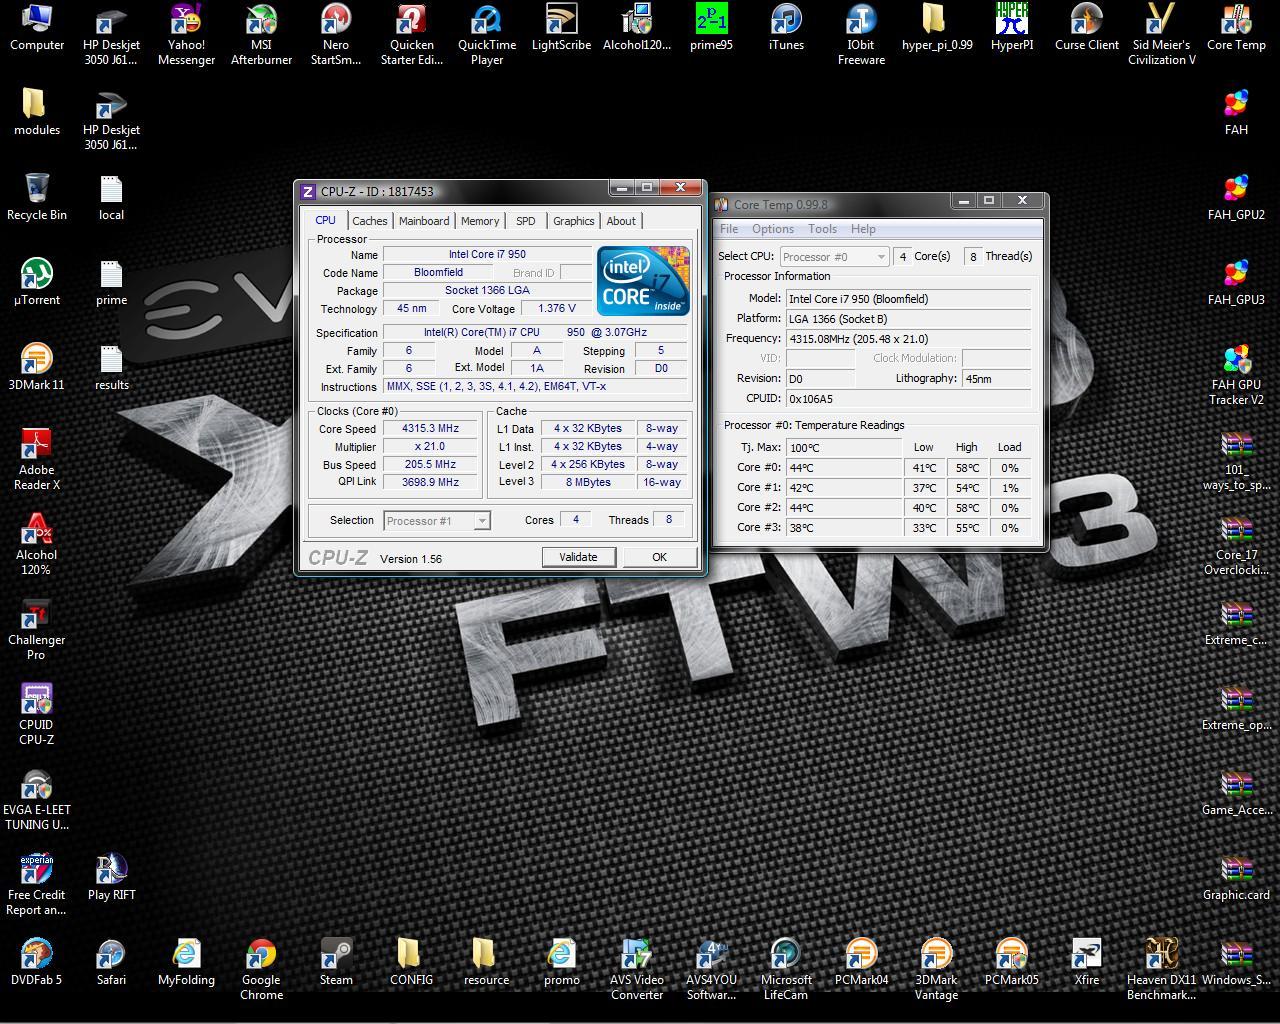This screenshot has width=1280, height=1024.
Task: Select the CPU tab in CPU-Z
Action: [x=325, y=220]
